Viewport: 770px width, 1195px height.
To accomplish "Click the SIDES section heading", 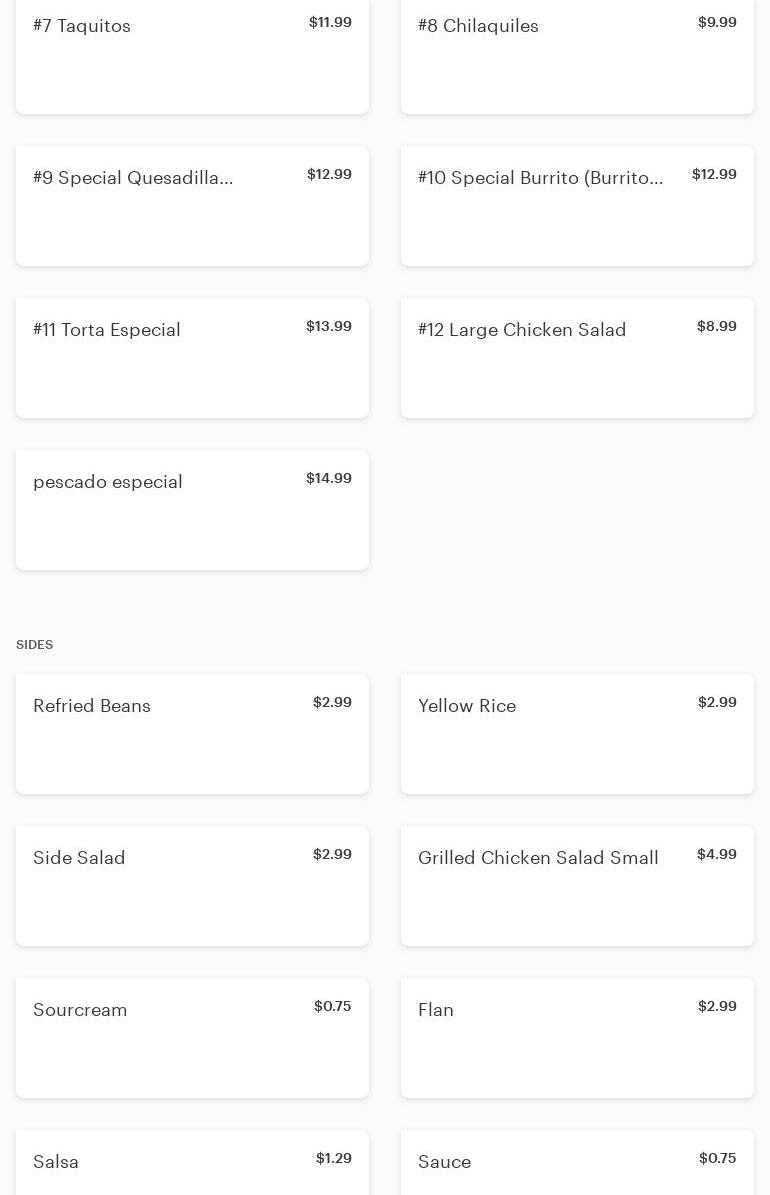I will 35,645.
